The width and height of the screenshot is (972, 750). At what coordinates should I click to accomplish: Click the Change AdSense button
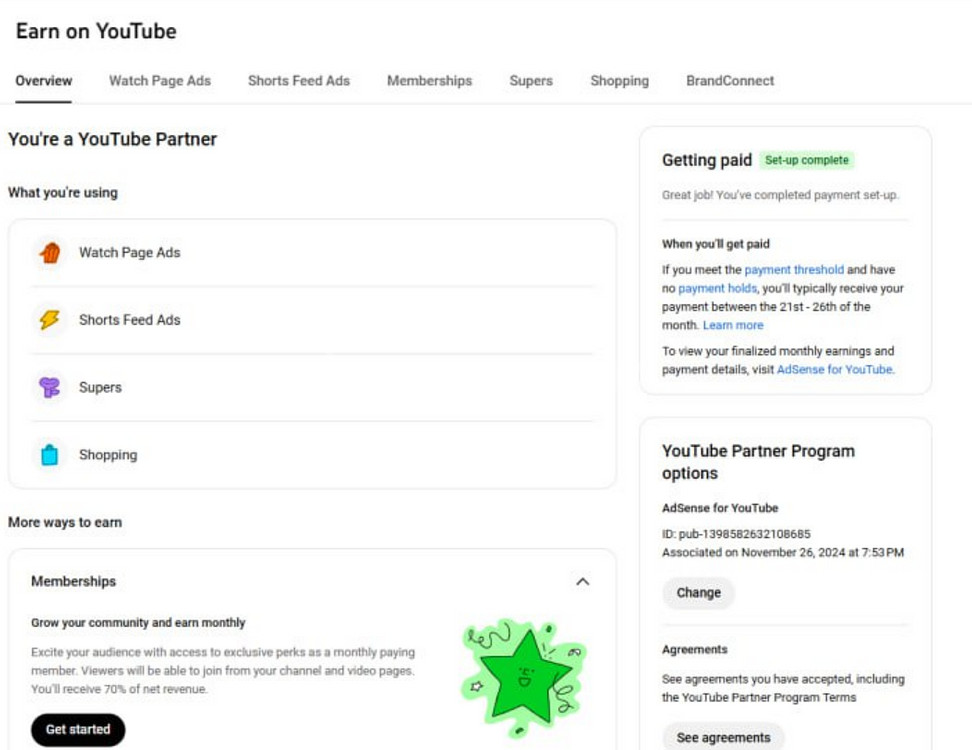click(698, 593)
